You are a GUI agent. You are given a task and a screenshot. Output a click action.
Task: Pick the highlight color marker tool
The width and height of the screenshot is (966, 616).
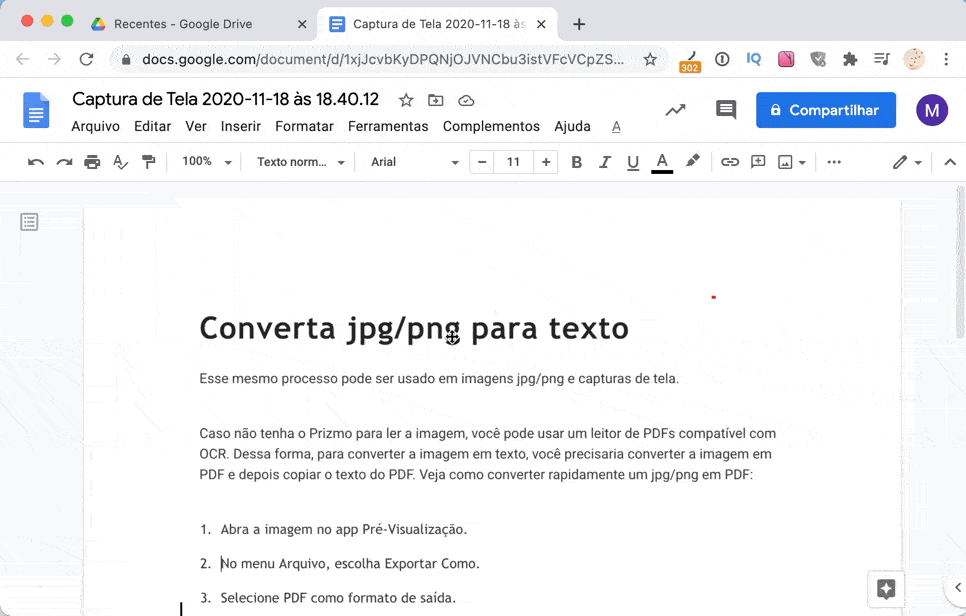pos(692,161)
